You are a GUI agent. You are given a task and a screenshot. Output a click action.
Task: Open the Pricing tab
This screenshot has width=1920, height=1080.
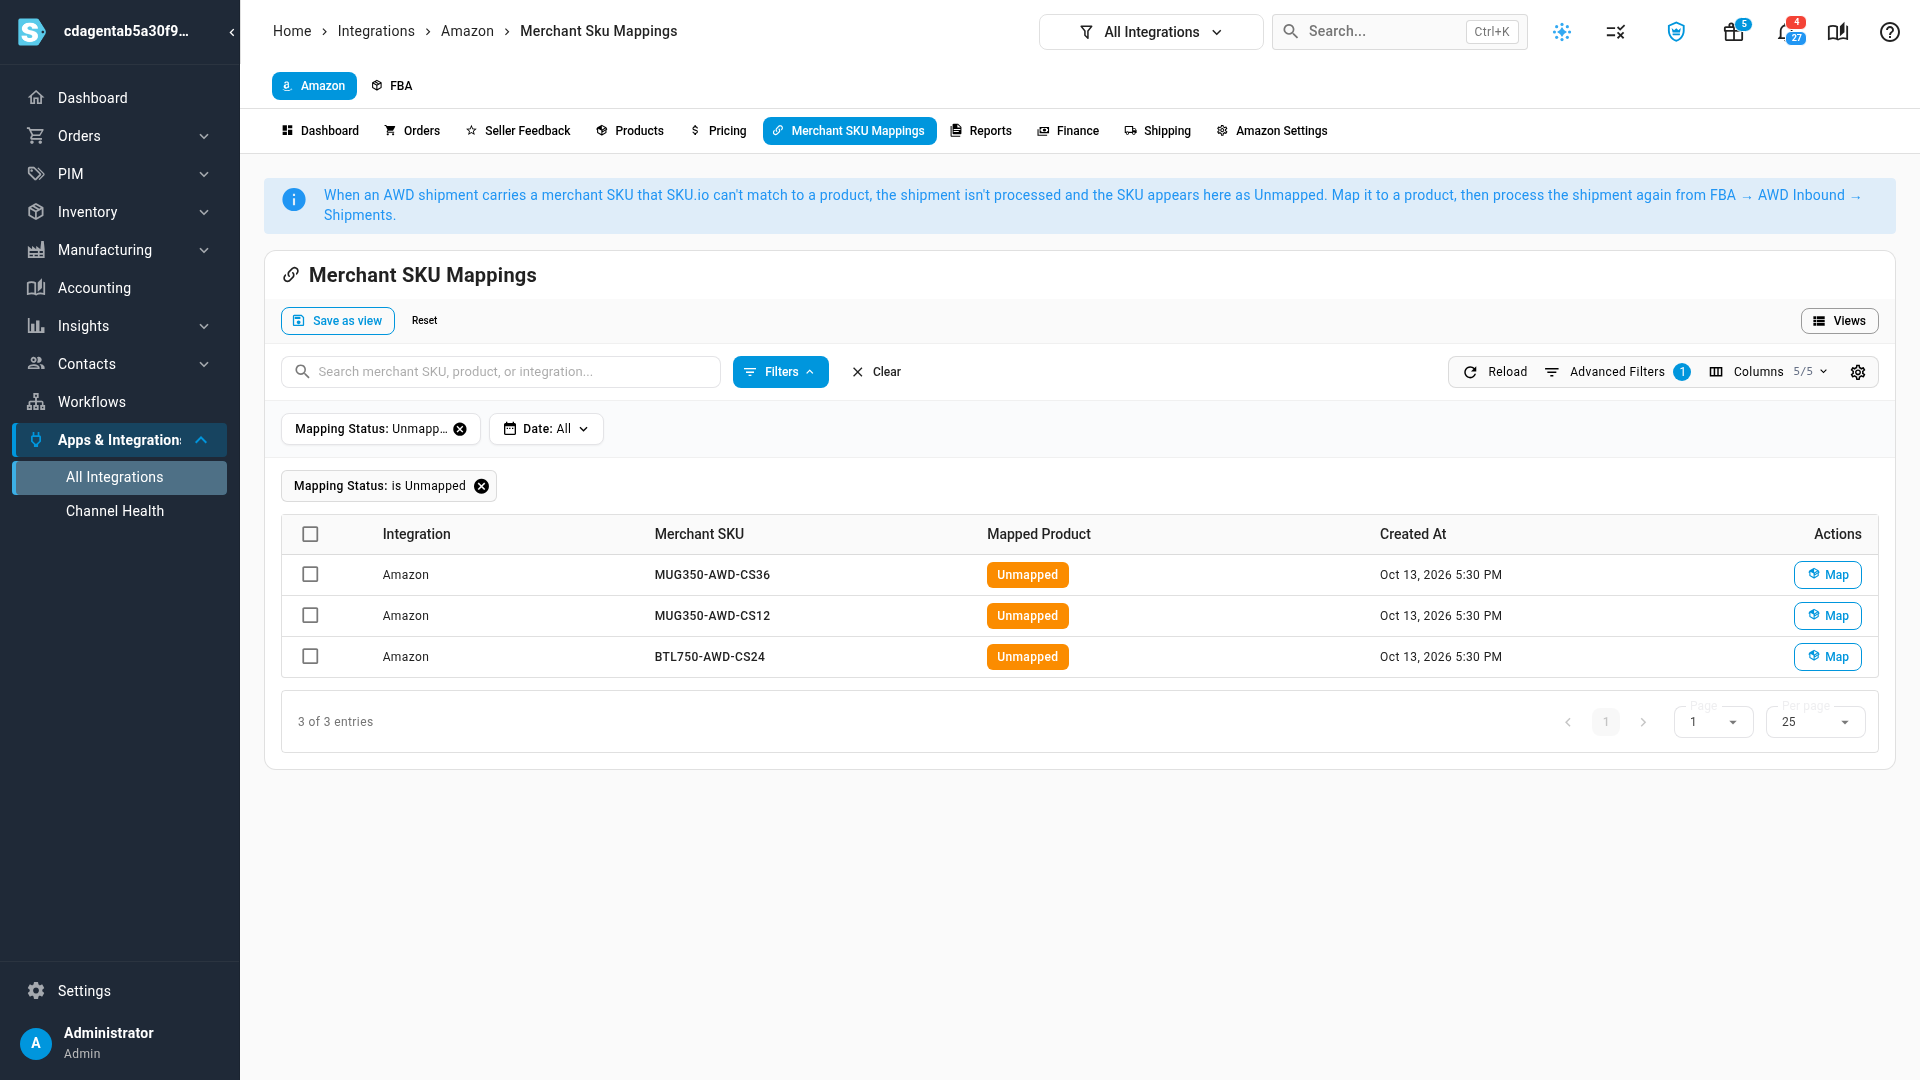tap(718, 131)
